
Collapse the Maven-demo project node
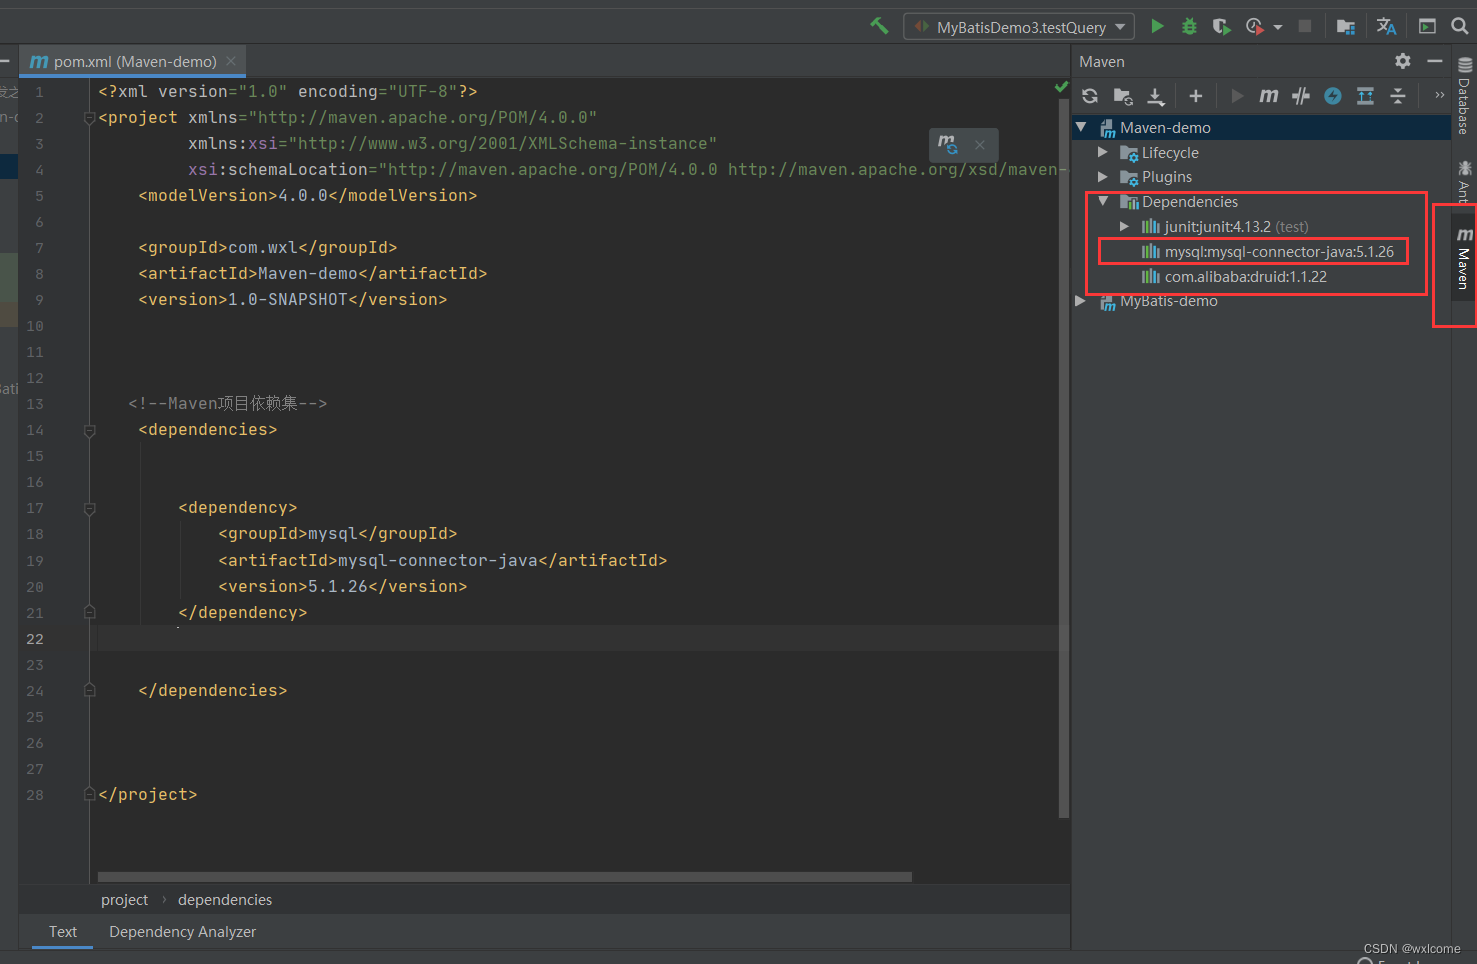pyautogui.click(x=1081, y=127)
